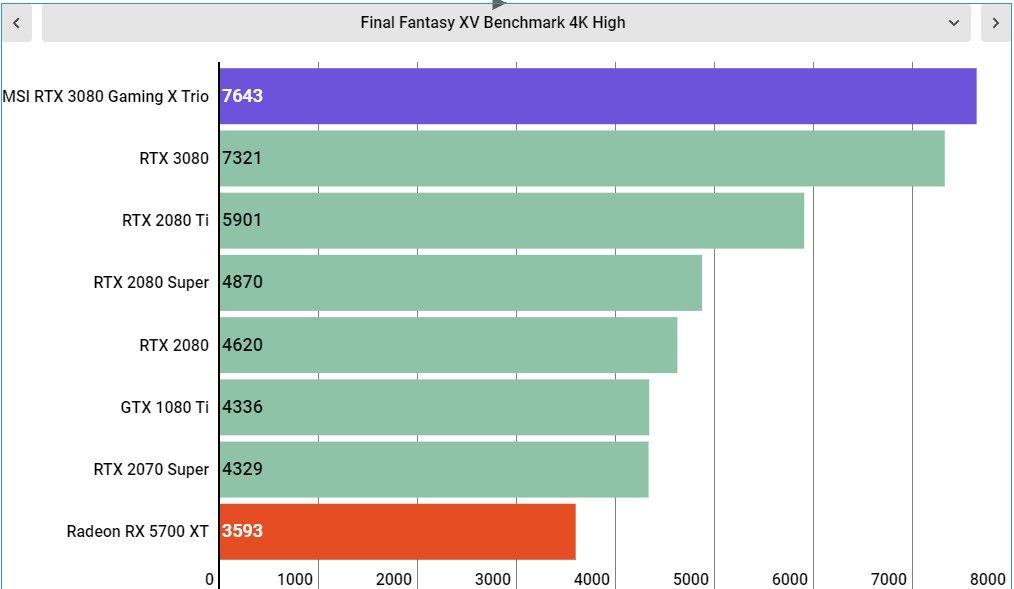The image size is (1014, 589).
Task: Click the score value 5901
Action: click(242, 220)
